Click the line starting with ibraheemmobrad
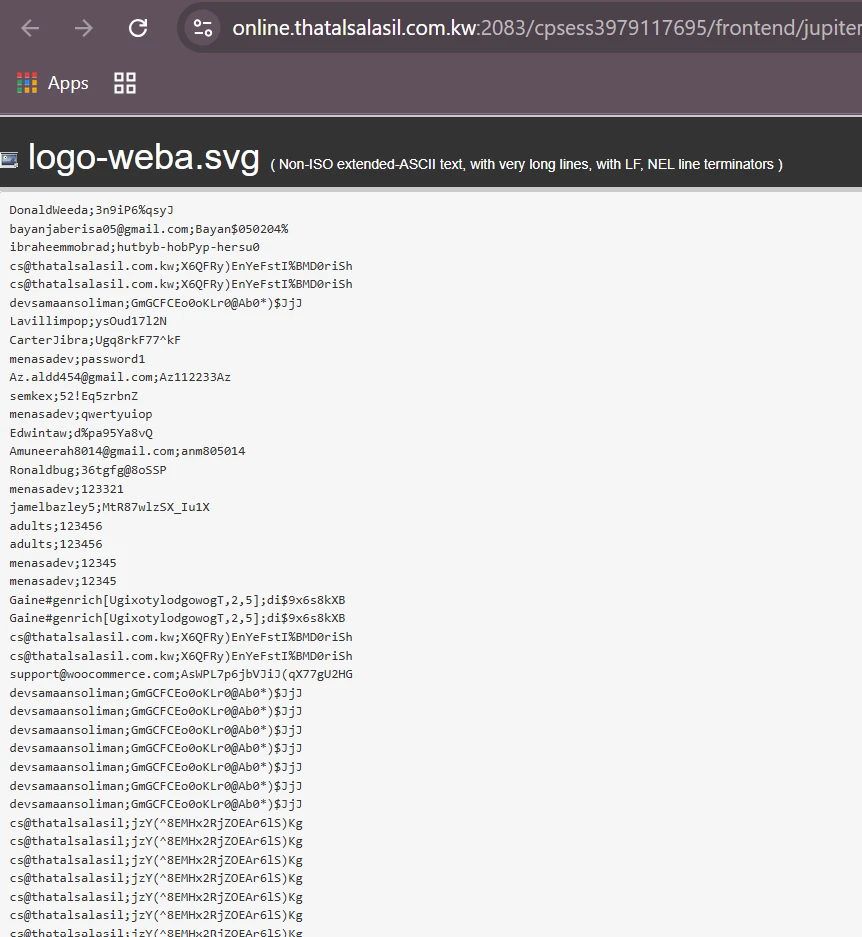Image resolution: width=862 pixels, height=937 pixels. coord(135,247)
